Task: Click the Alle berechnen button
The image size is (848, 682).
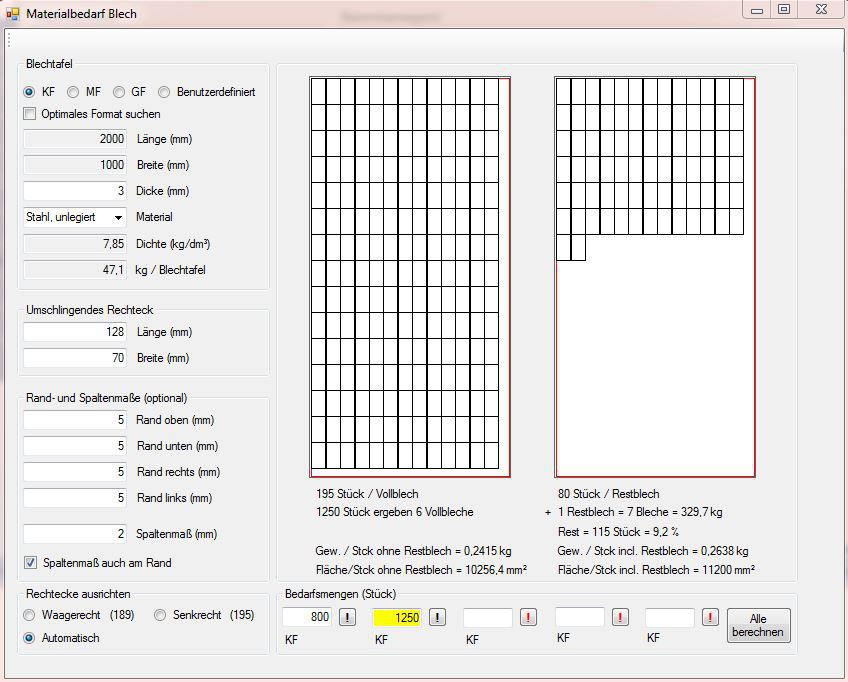Action: (758, 626)
